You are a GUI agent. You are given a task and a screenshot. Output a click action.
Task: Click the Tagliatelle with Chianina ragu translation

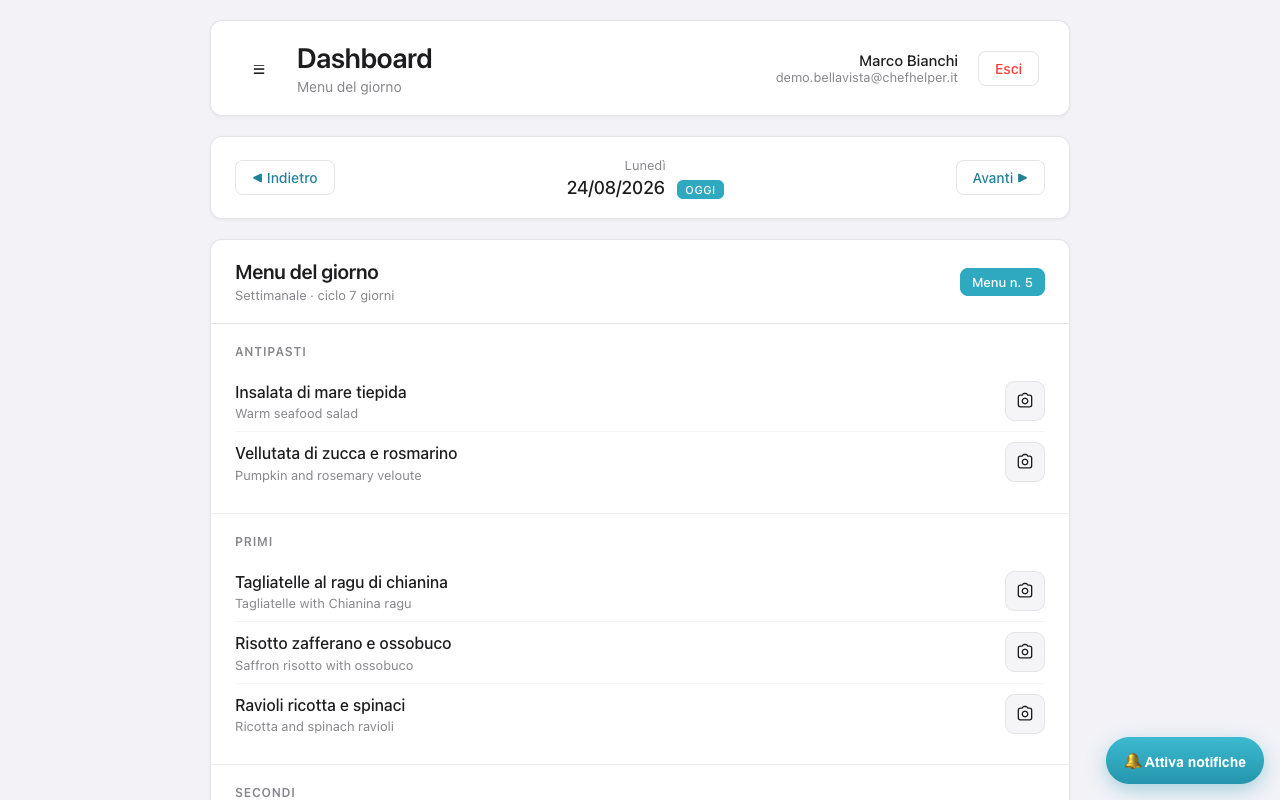[323, 604]
